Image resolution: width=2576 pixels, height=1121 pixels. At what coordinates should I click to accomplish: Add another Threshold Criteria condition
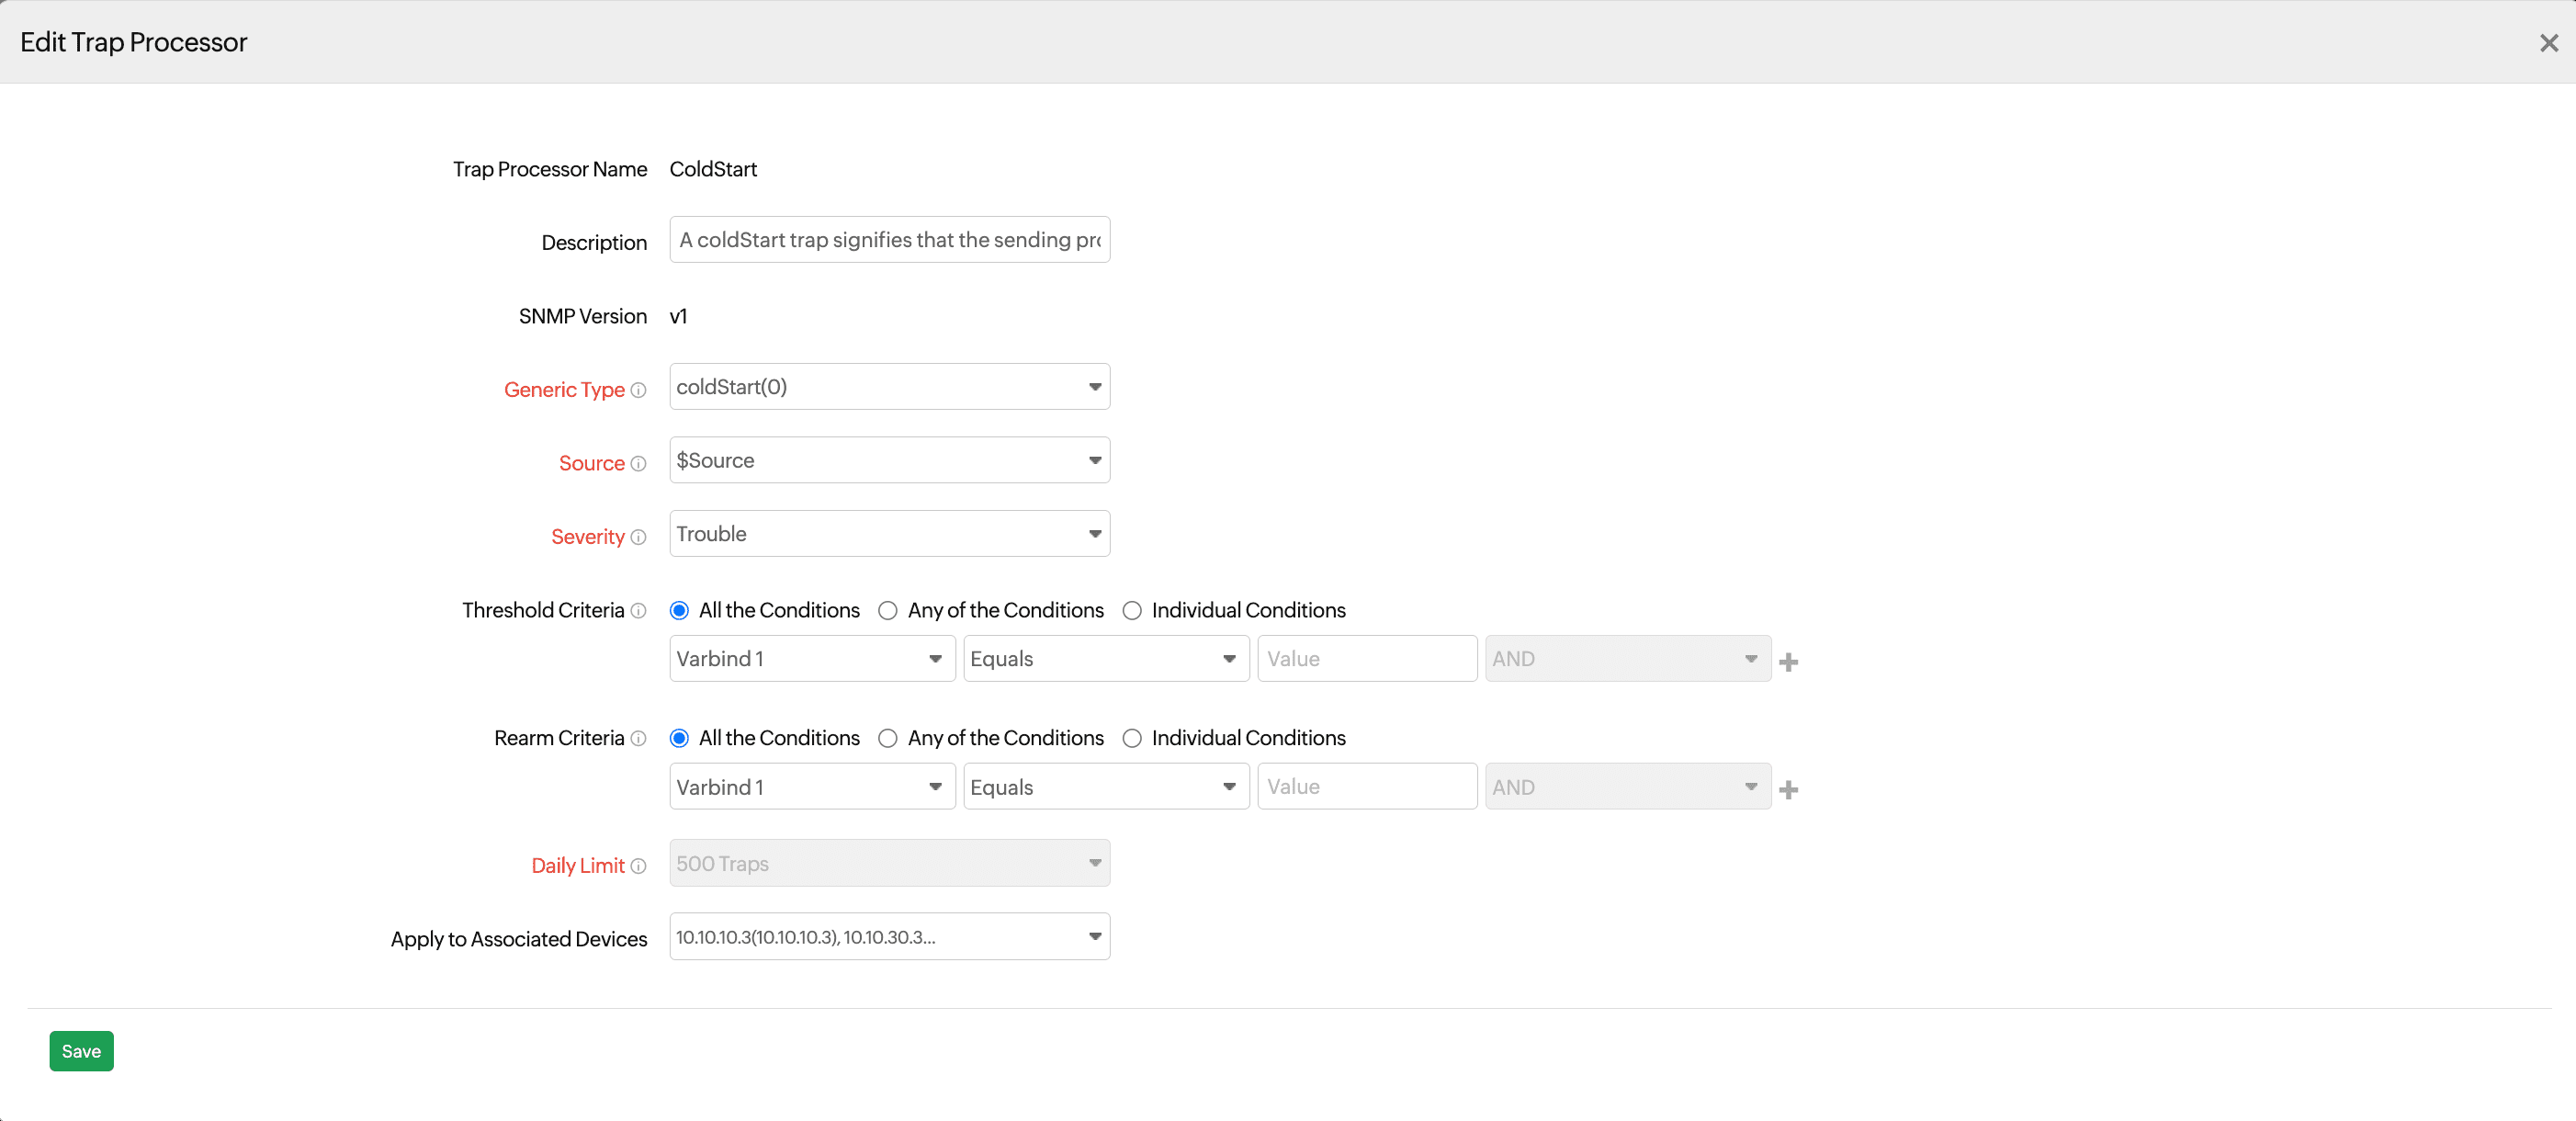tap(1789, 661)
